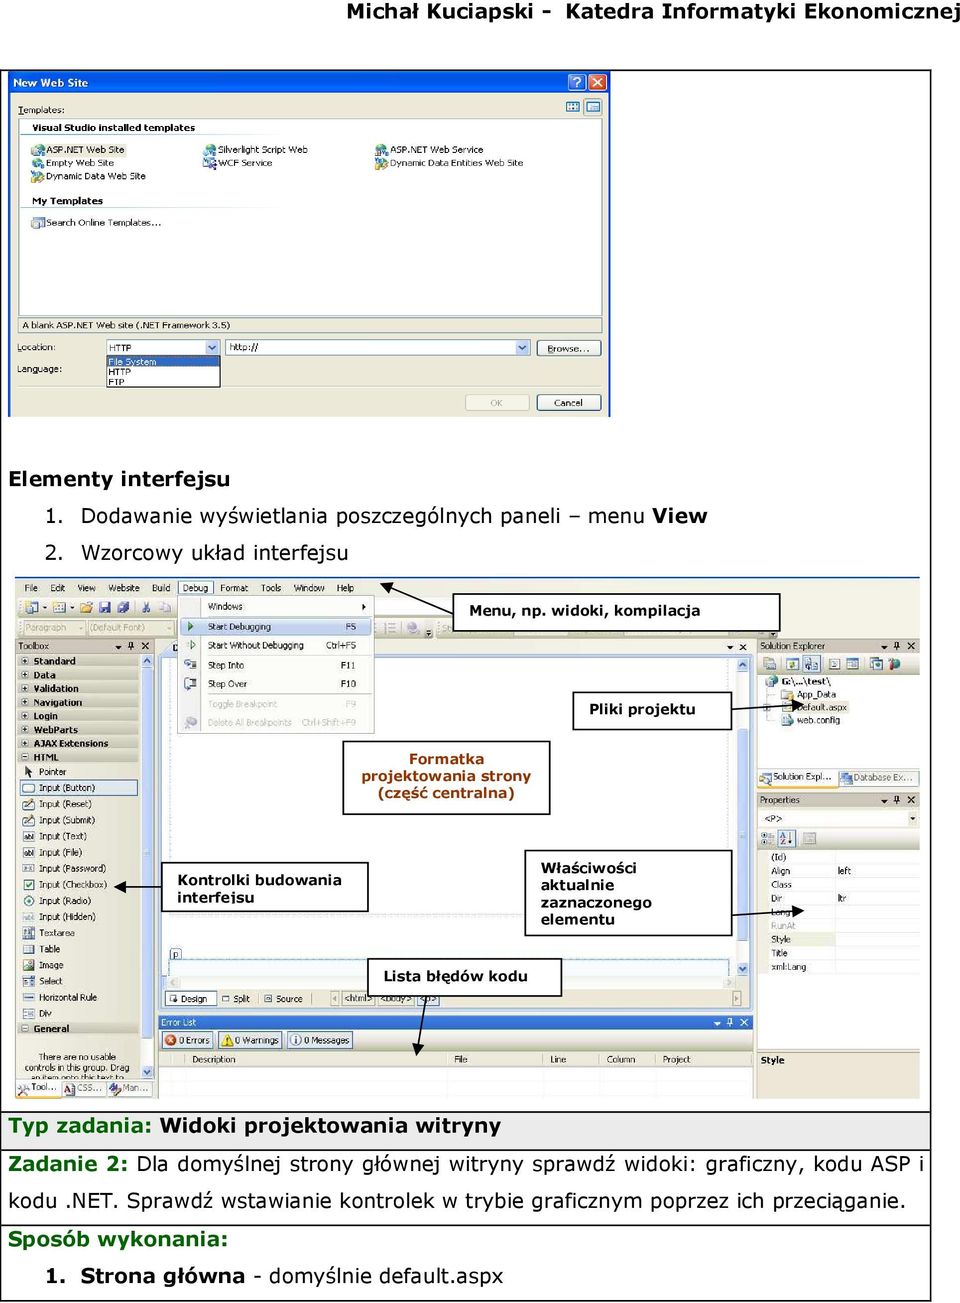Image resolution: width=960 pixels, height=1303 pixels.
Task: Choose WCF Service template
Action: click(x=238, y=163)
